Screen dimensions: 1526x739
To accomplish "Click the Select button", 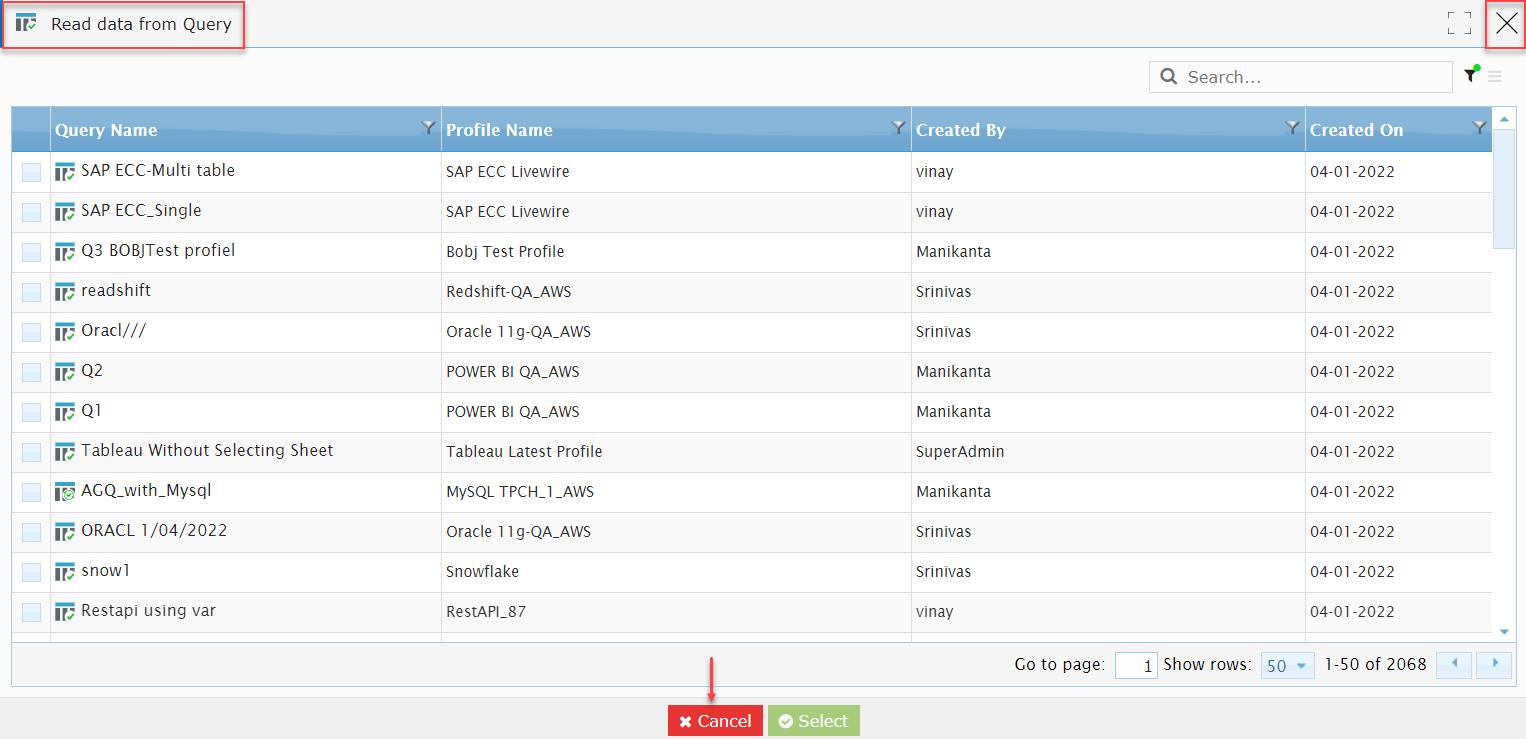I will pyautogui.click(x=814, y=721).
